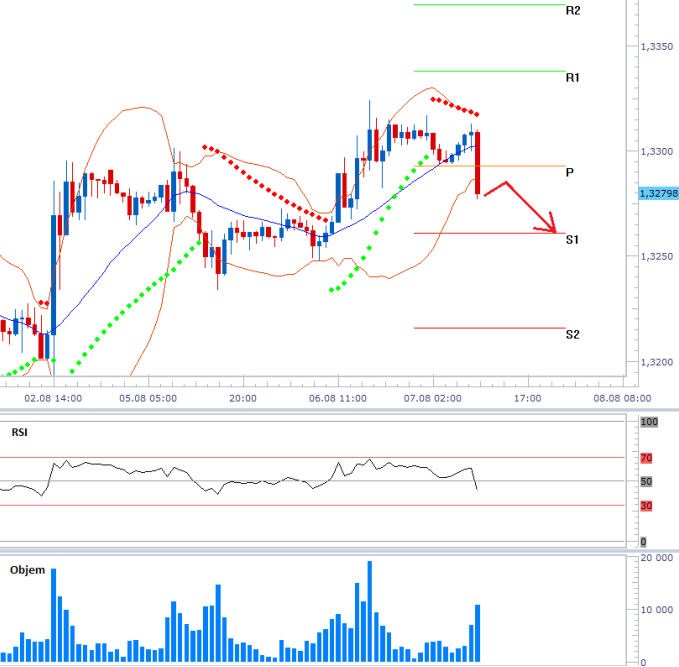Click the P pivot level label
The height and width of the screenshot is (667, 679).
(570, 172)
